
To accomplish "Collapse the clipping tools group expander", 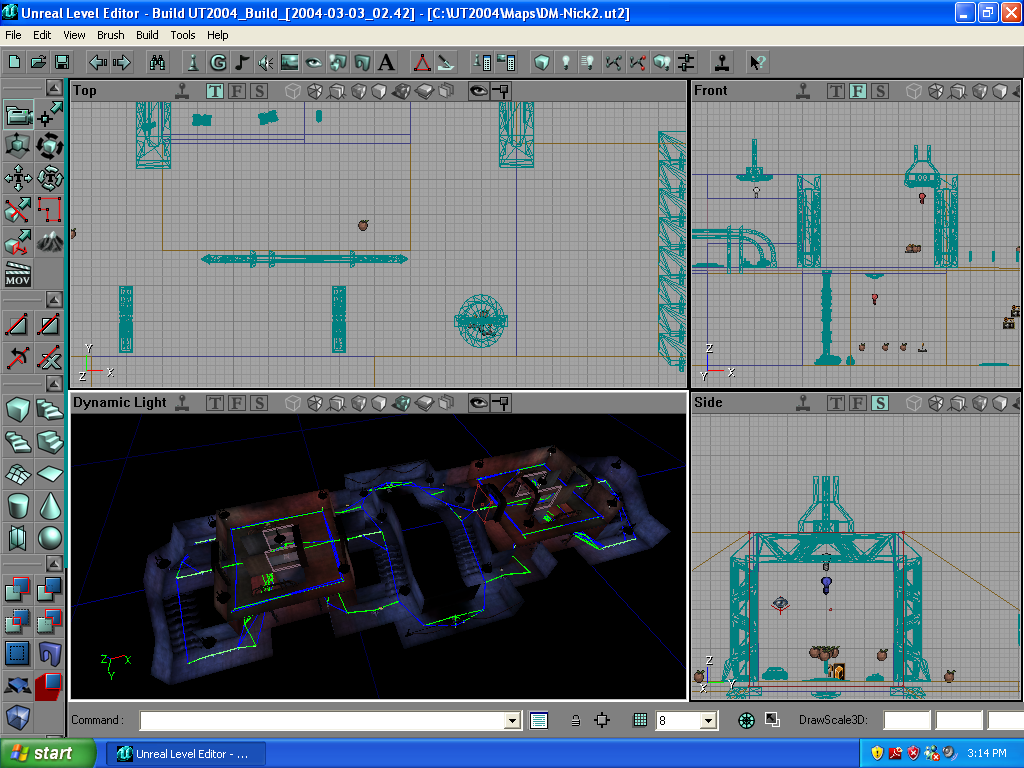I will 54,300.
